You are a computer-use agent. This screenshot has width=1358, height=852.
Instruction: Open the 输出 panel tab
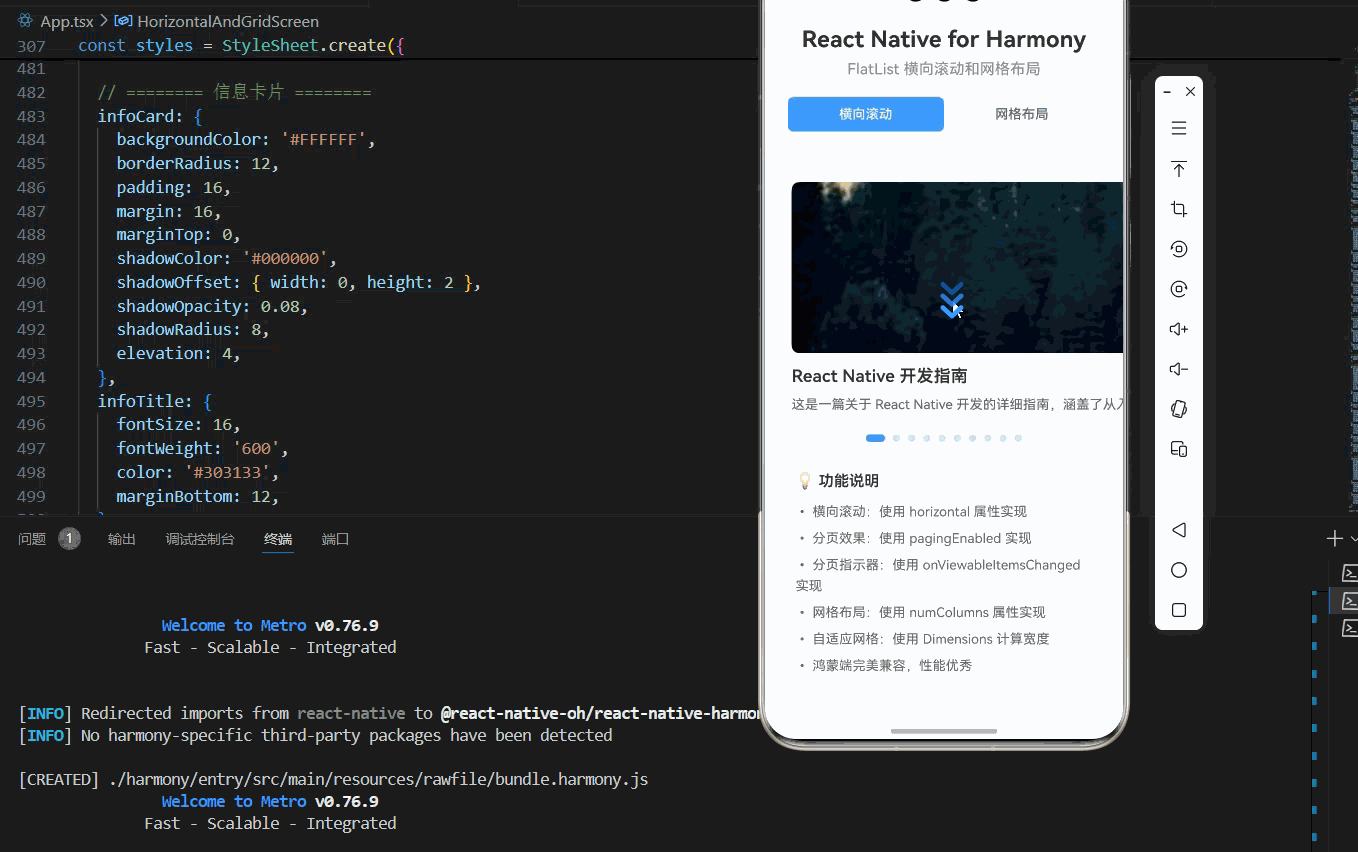[122, 539]
